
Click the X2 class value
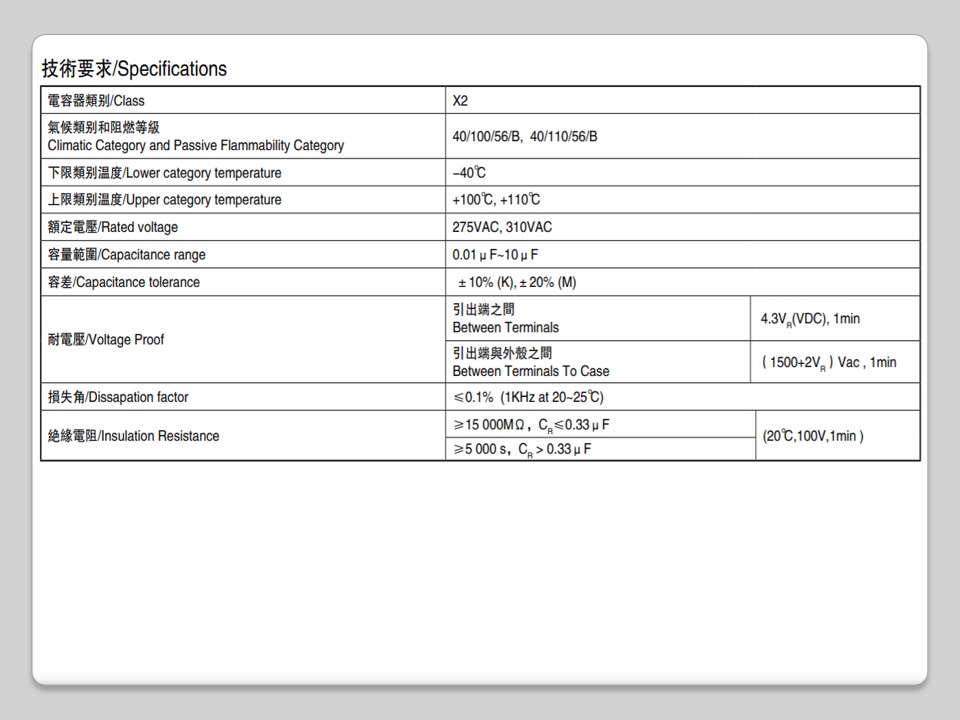(x=460, y=100)
